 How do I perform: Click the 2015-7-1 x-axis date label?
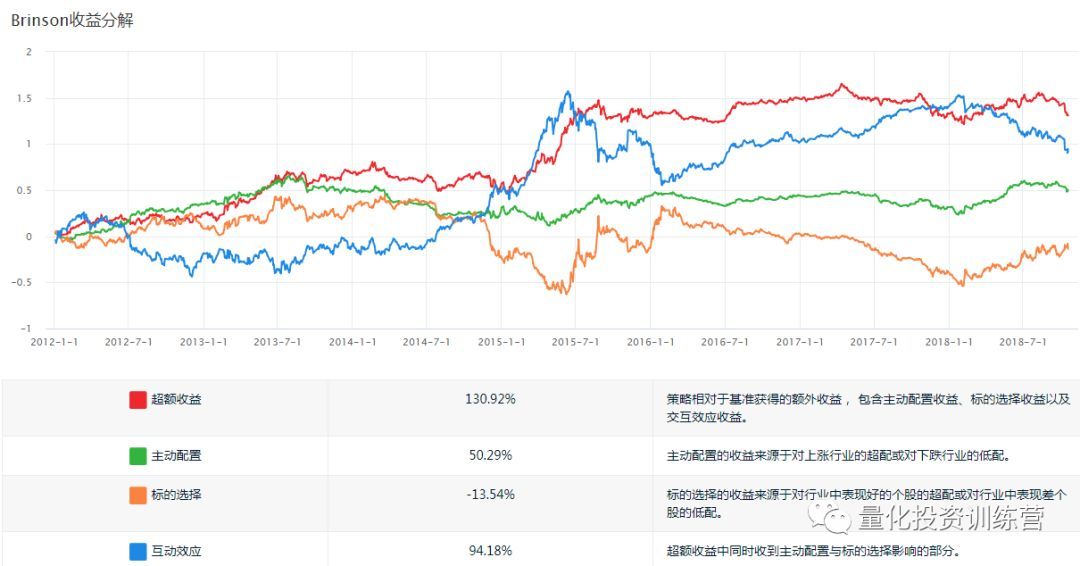click(577, 342)
